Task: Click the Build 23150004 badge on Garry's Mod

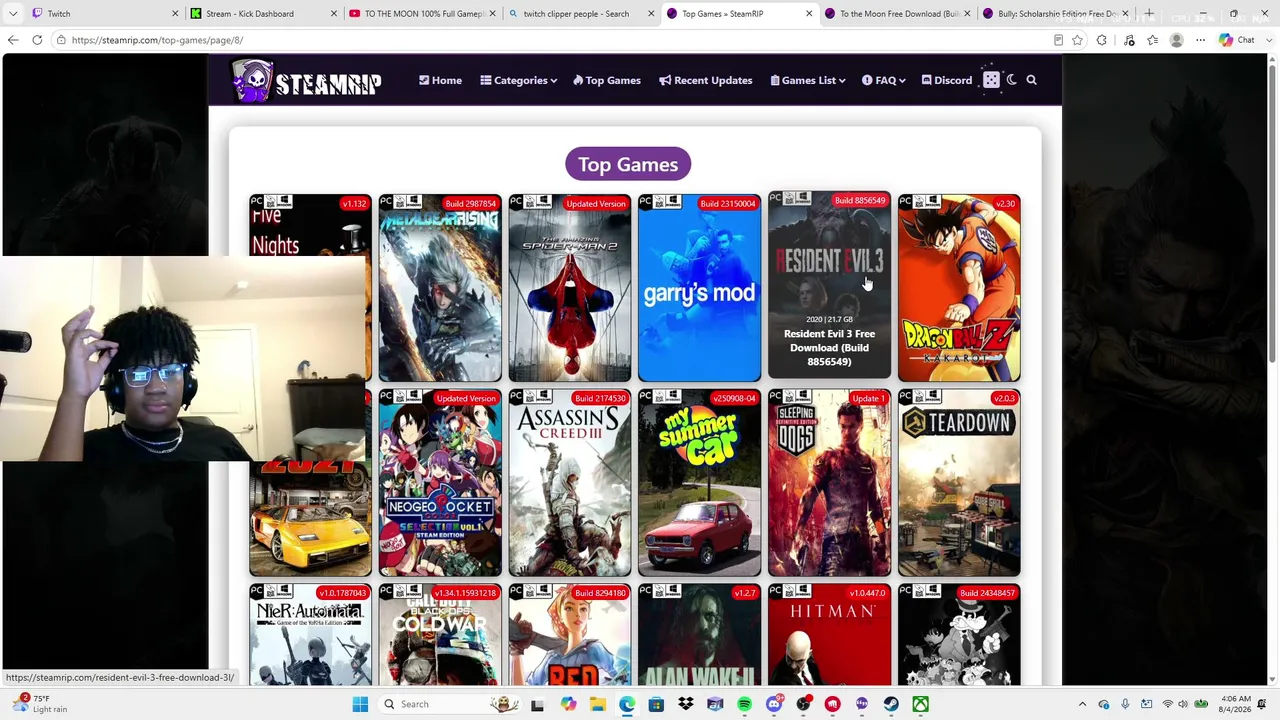Action: 727,204
